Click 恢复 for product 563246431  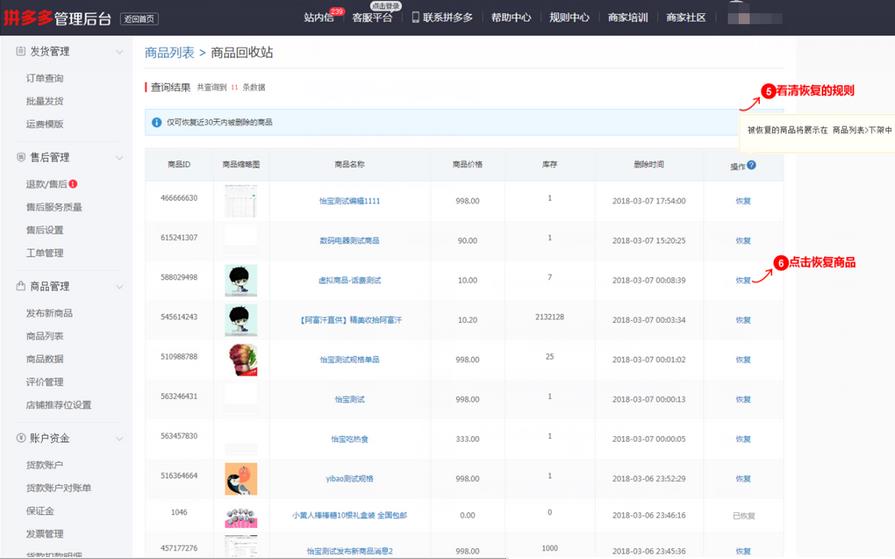(743, 399)
